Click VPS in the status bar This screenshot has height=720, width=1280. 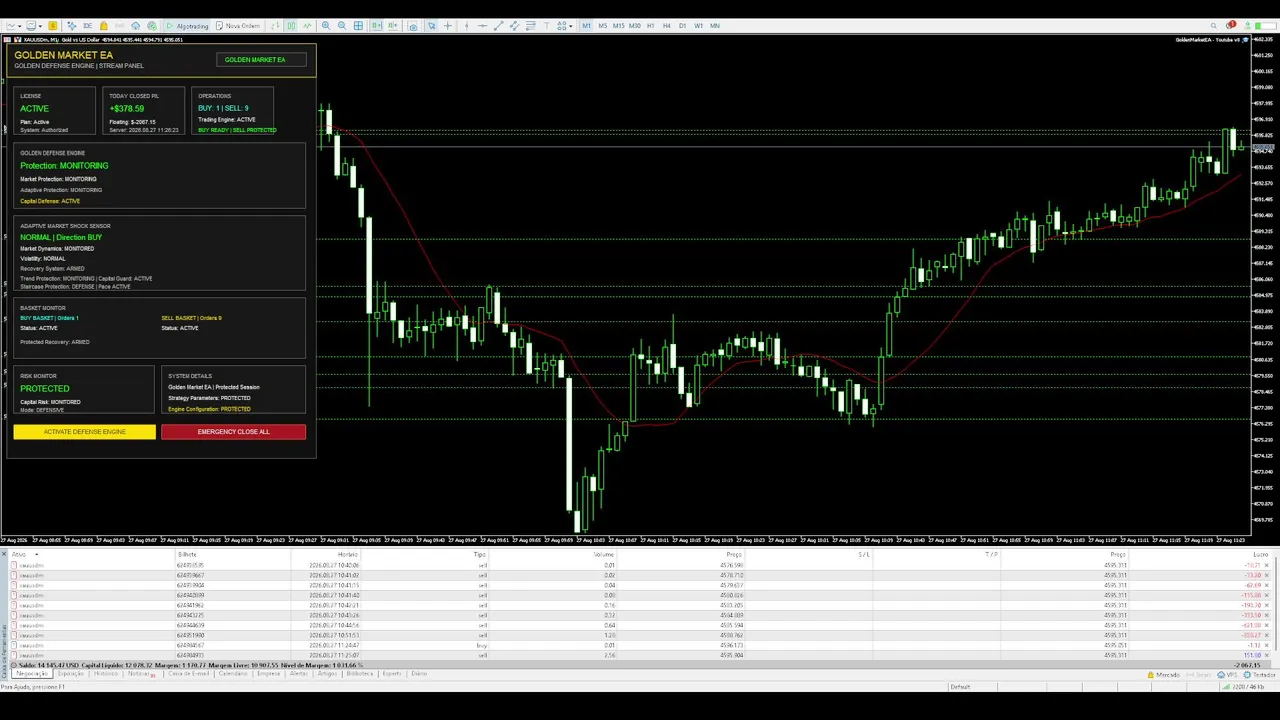coord(1228,674)
